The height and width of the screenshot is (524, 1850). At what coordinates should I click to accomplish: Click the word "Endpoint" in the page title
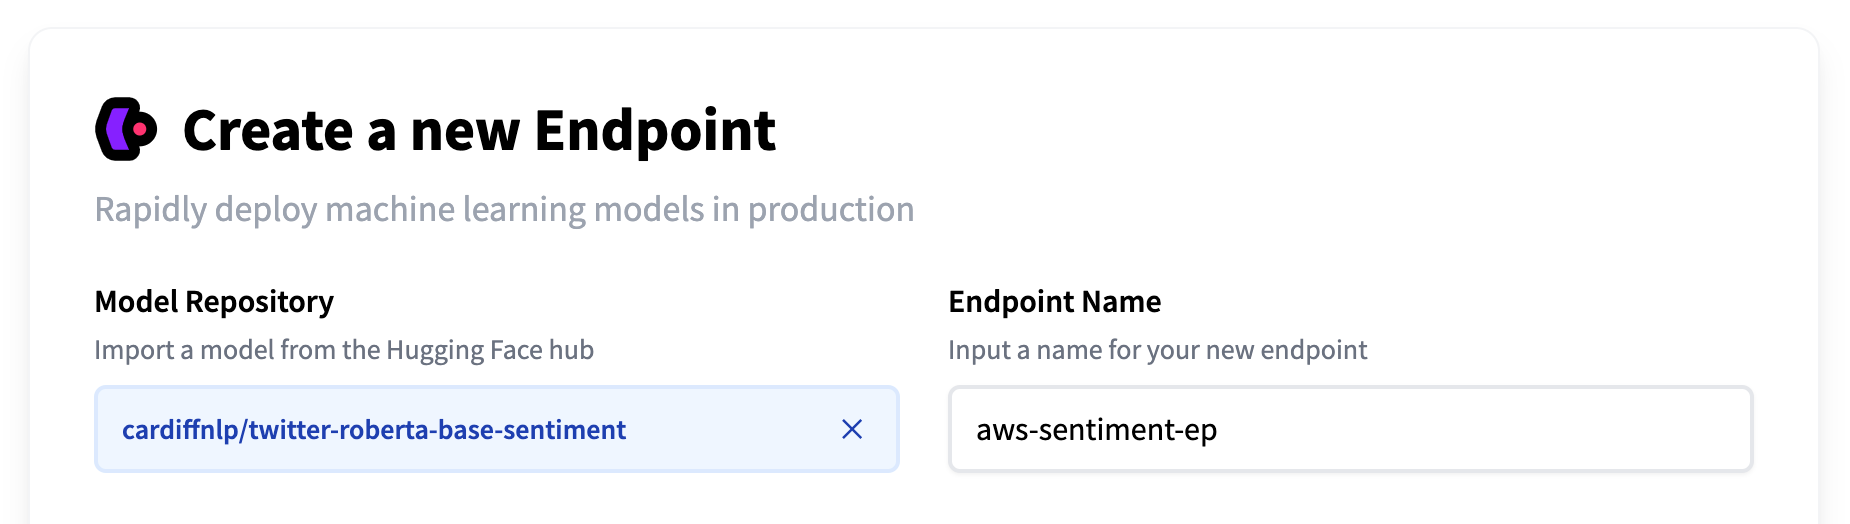click(655, 131)
